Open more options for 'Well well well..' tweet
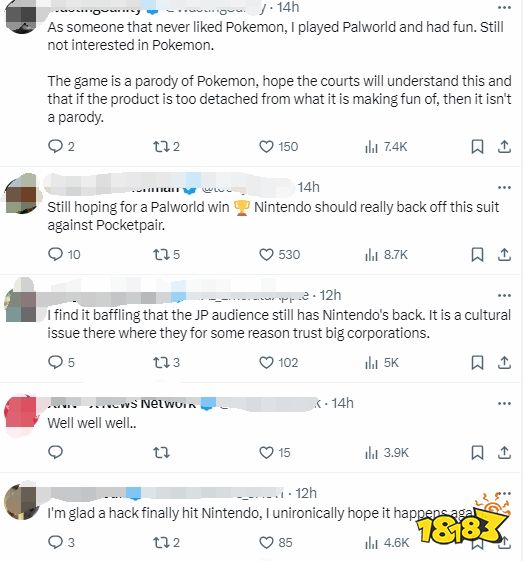523x561 pixels. tap(504, 403)
